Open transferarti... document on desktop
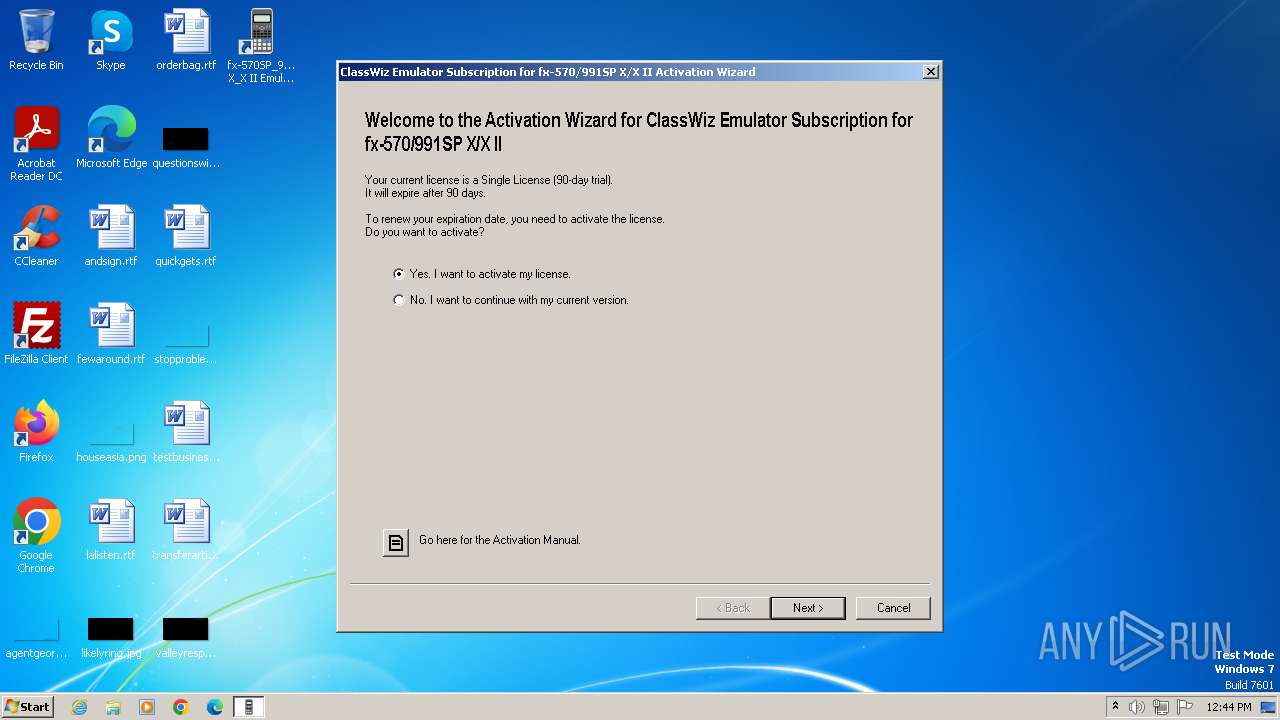Image resolution: width=1280 pixels, height=720 pixels. [186, 530]
